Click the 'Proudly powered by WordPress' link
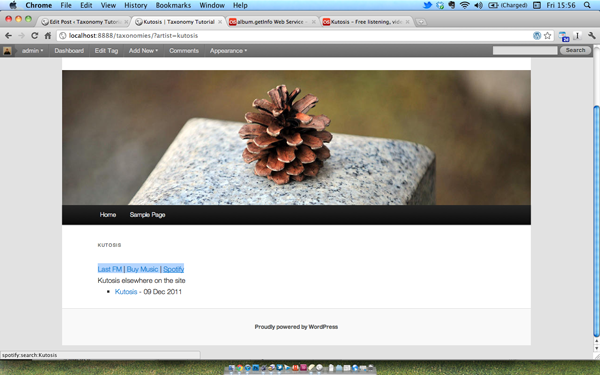Screen dimensions: 600x375 click(x=296, y=327)
